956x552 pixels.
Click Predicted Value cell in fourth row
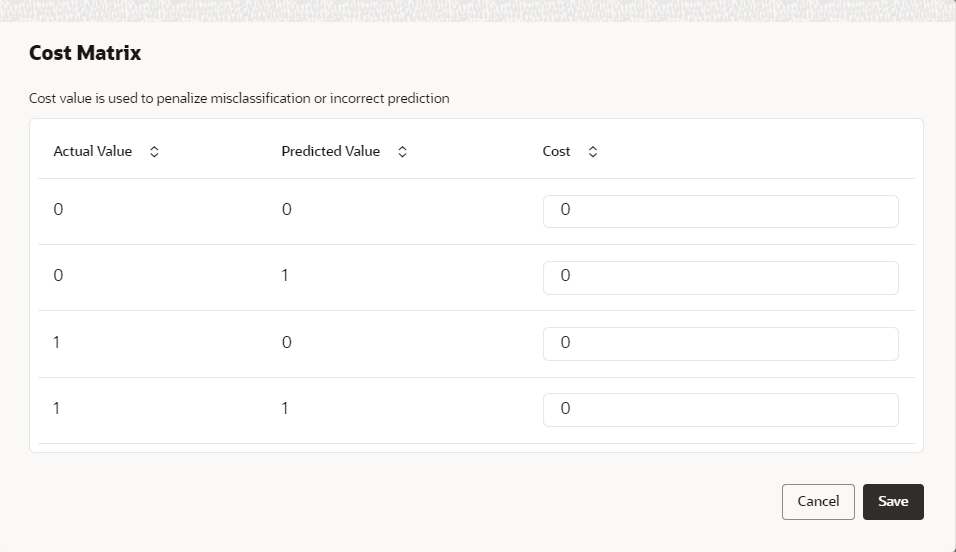click(x=285, y=409)
